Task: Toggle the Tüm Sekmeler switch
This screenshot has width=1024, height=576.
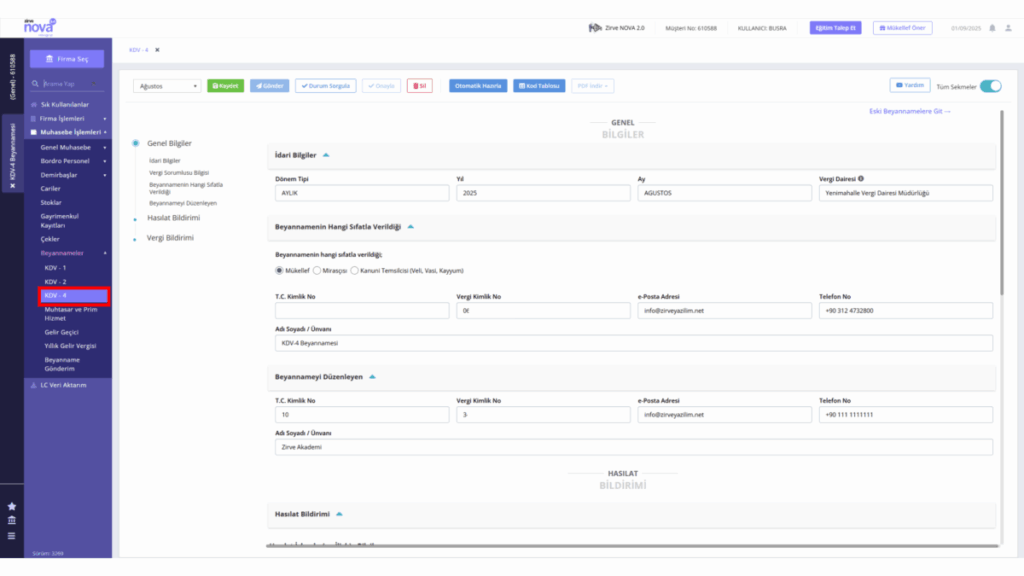Action: tap(990, 86)
